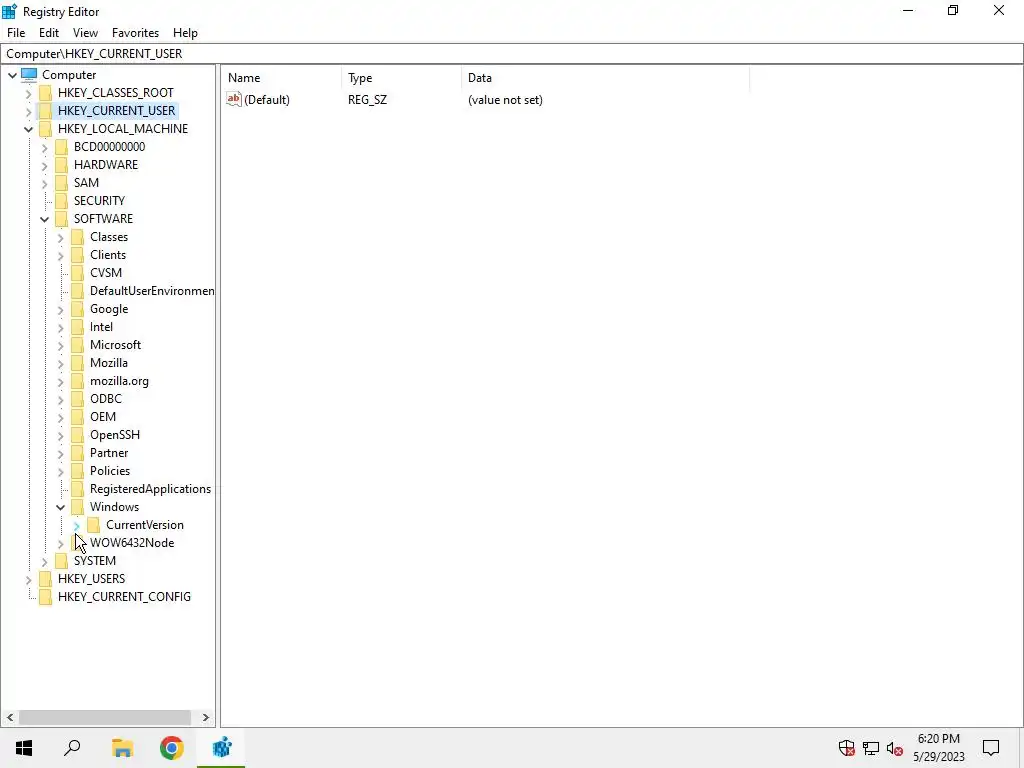Open Google Chrome from the taskbar
This screenshot has height=768, width=1024.
point(172,748)
